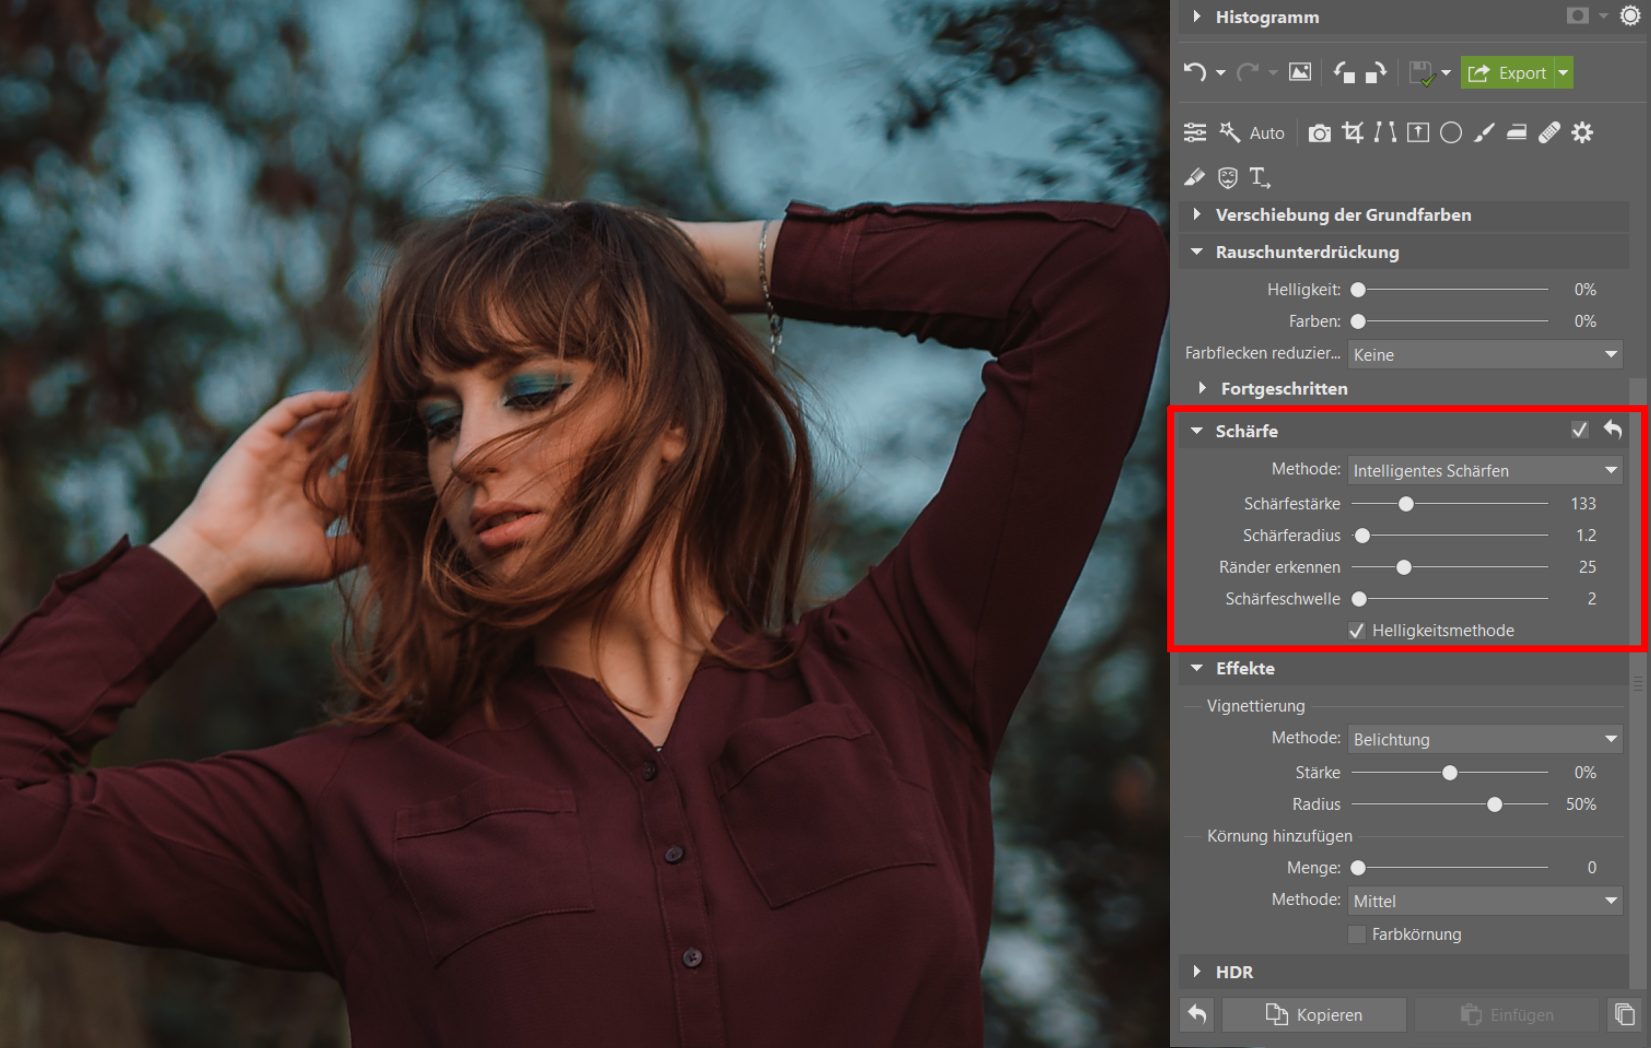This screenshot has width=1651, height=1048.
Task: Click the undo arrow icon
Action: 1195,73
